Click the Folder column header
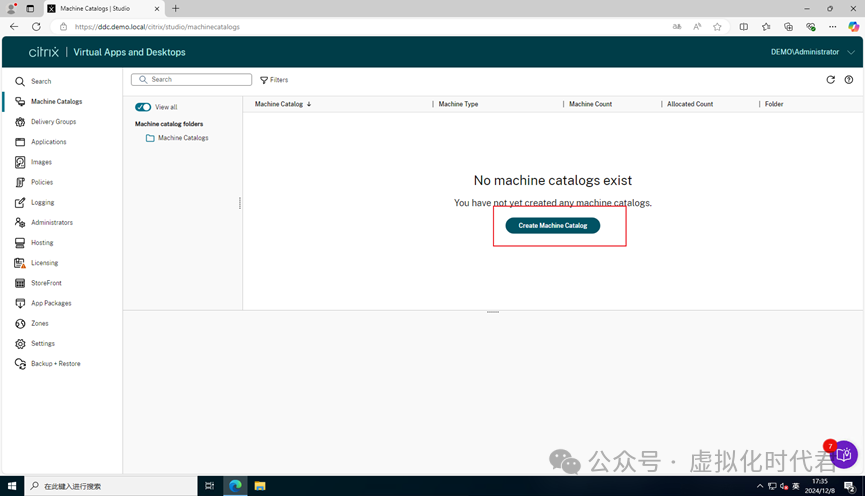Image resolution: width=865 pixels, height=496 pixels. click(x=773, y=104)
